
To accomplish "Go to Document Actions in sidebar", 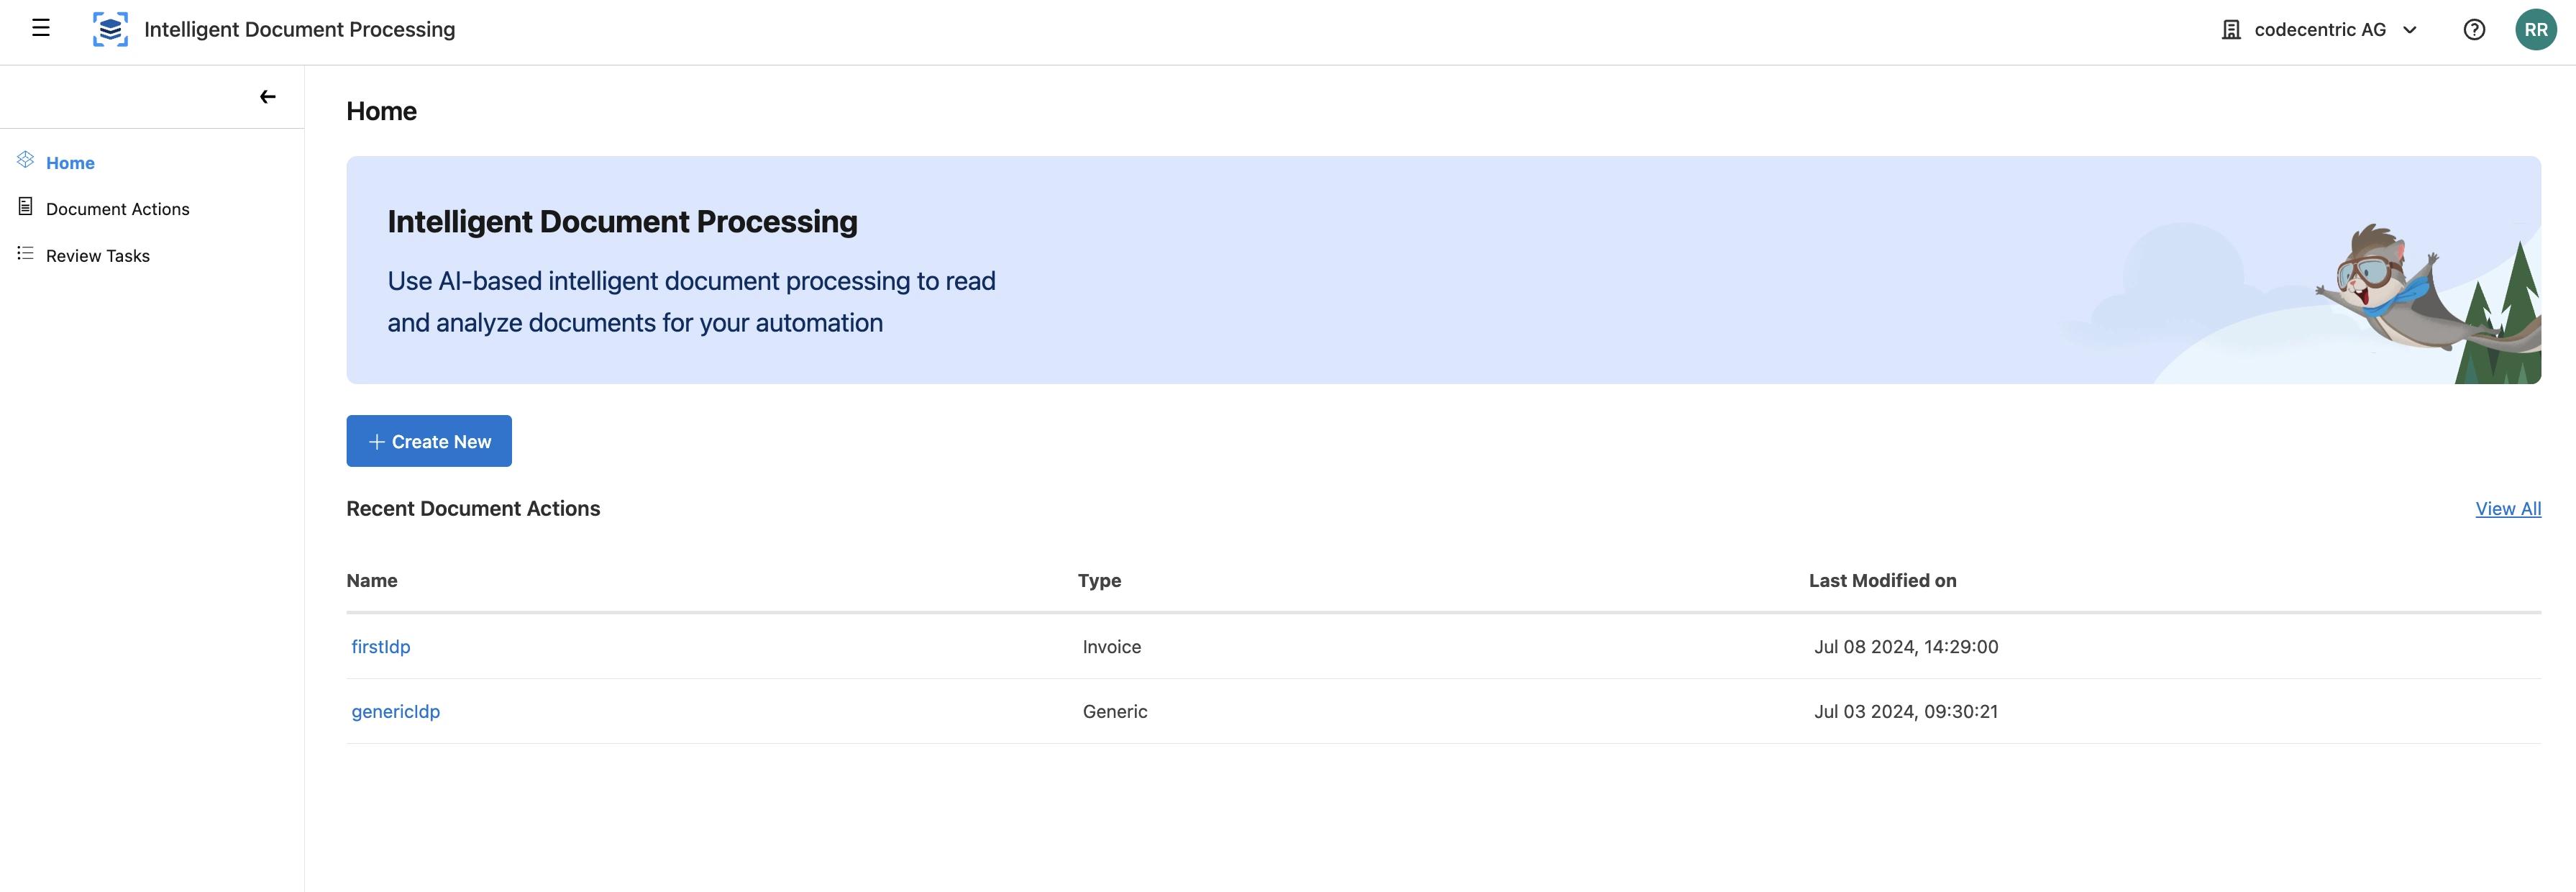I will coord(117,209).
